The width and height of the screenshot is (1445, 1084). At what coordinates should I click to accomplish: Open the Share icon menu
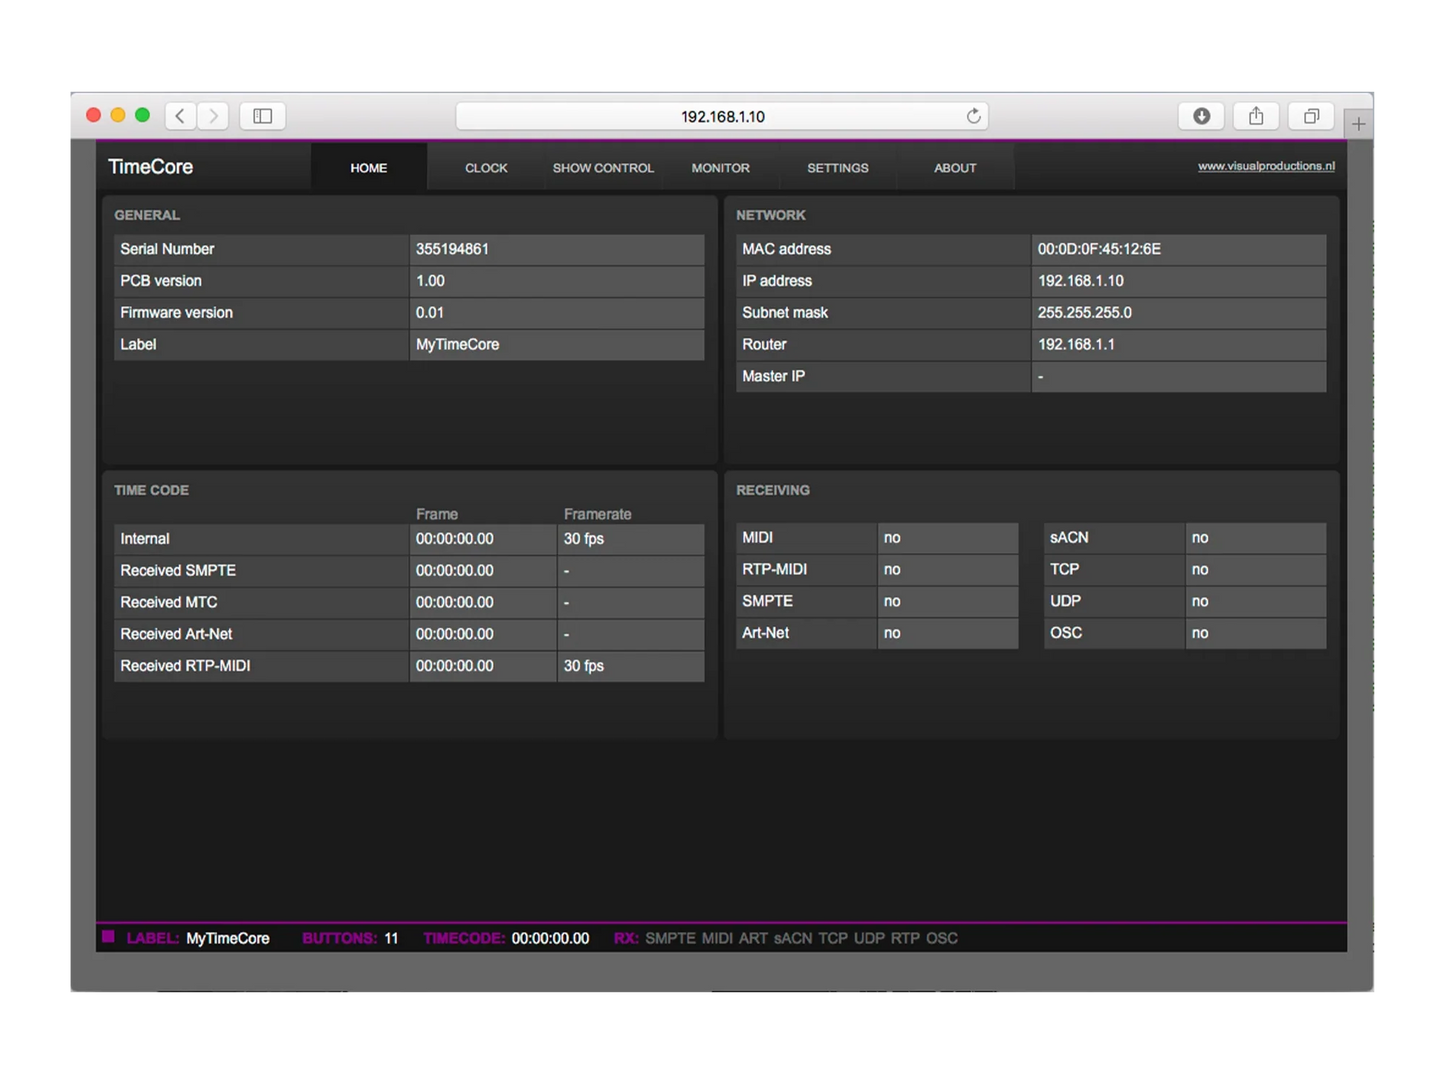point(1256,116)
